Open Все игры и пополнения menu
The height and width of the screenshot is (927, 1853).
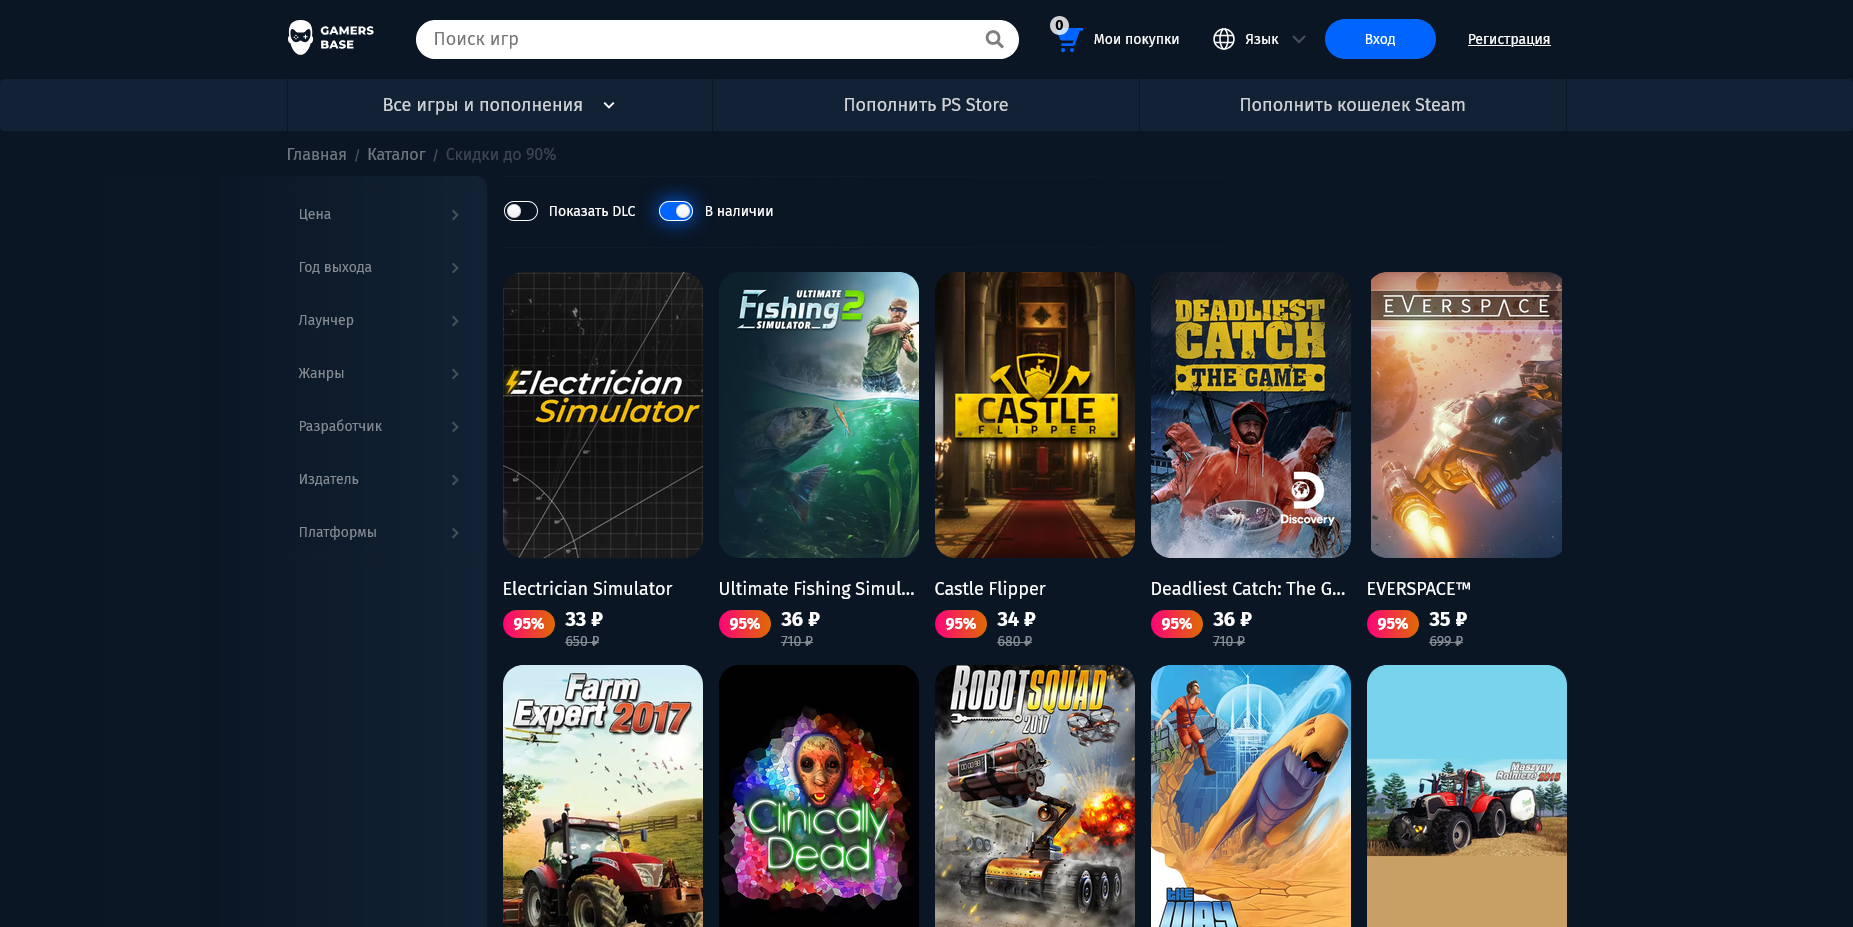click(x=499, y=105)
